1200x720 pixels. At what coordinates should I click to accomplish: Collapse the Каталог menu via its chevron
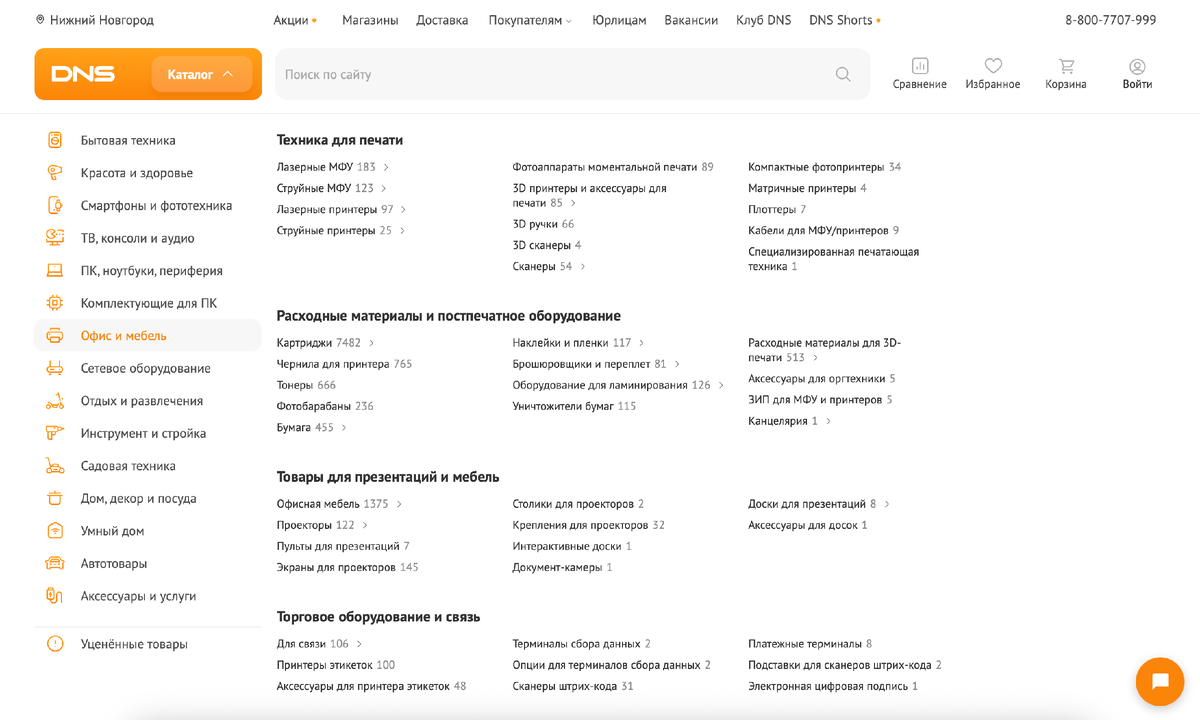(228, 73)
